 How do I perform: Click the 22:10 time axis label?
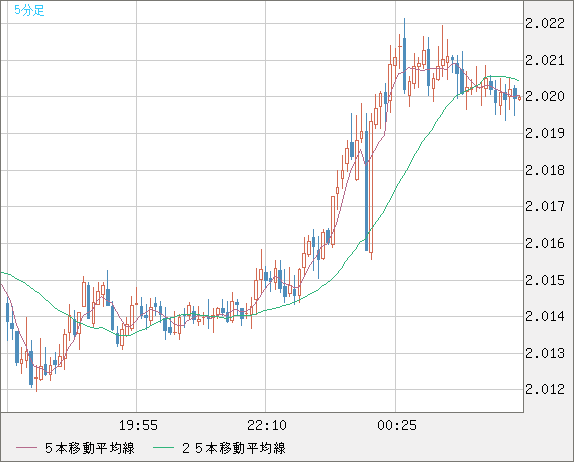[x=267, y=425]
